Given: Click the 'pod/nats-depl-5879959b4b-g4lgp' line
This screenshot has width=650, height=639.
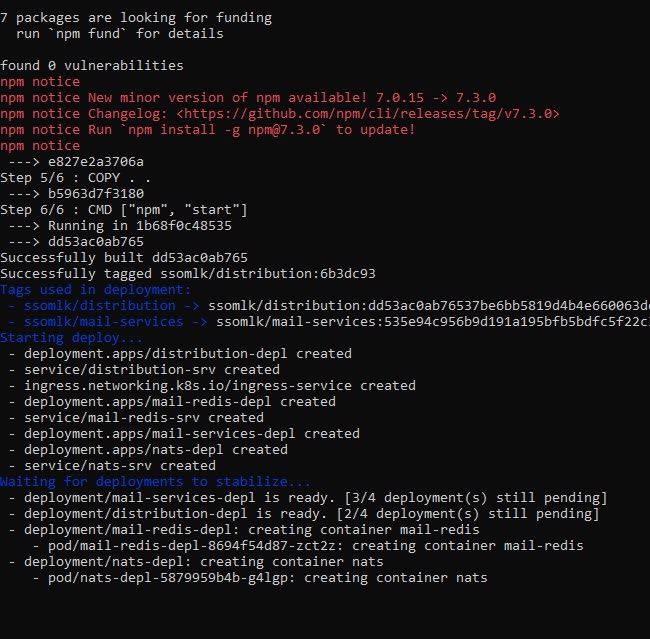Looking at the screenshot, I should [x=260, y=578].
